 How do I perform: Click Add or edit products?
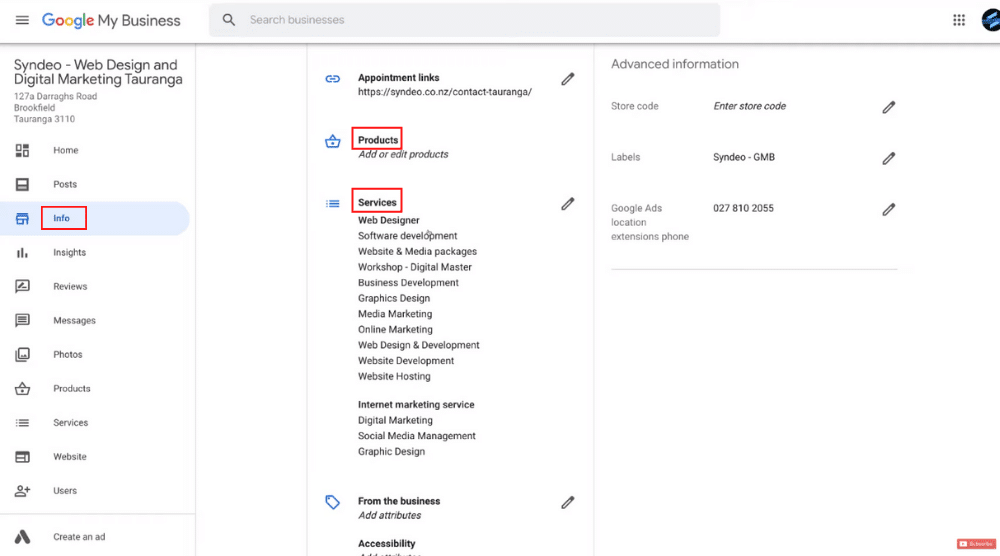coord(403,154)
